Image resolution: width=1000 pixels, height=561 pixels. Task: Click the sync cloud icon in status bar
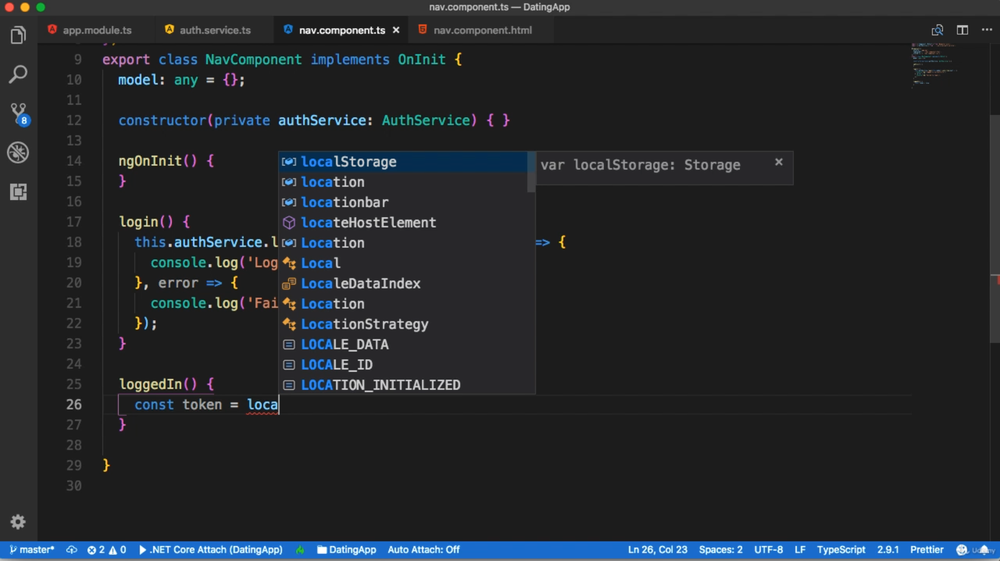click(x=71, y=550)
